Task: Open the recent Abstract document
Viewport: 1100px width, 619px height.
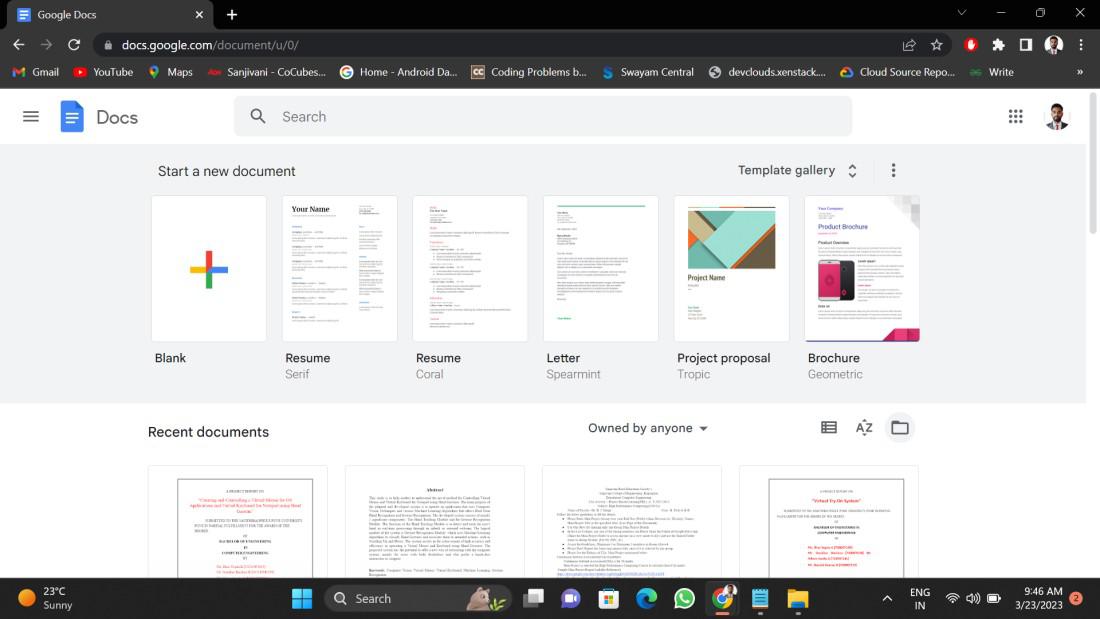Action: (435, 522)
